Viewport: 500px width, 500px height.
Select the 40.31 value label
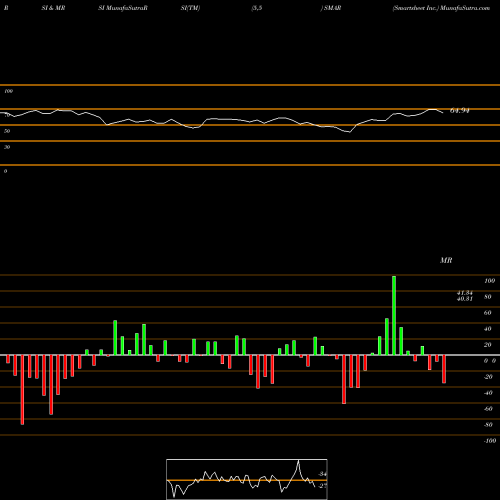(x=465, y=299)
